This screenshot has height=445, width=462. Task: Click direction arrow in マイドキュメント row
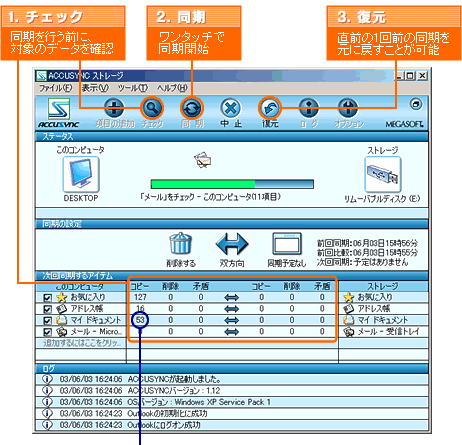(x=232, y=320)
